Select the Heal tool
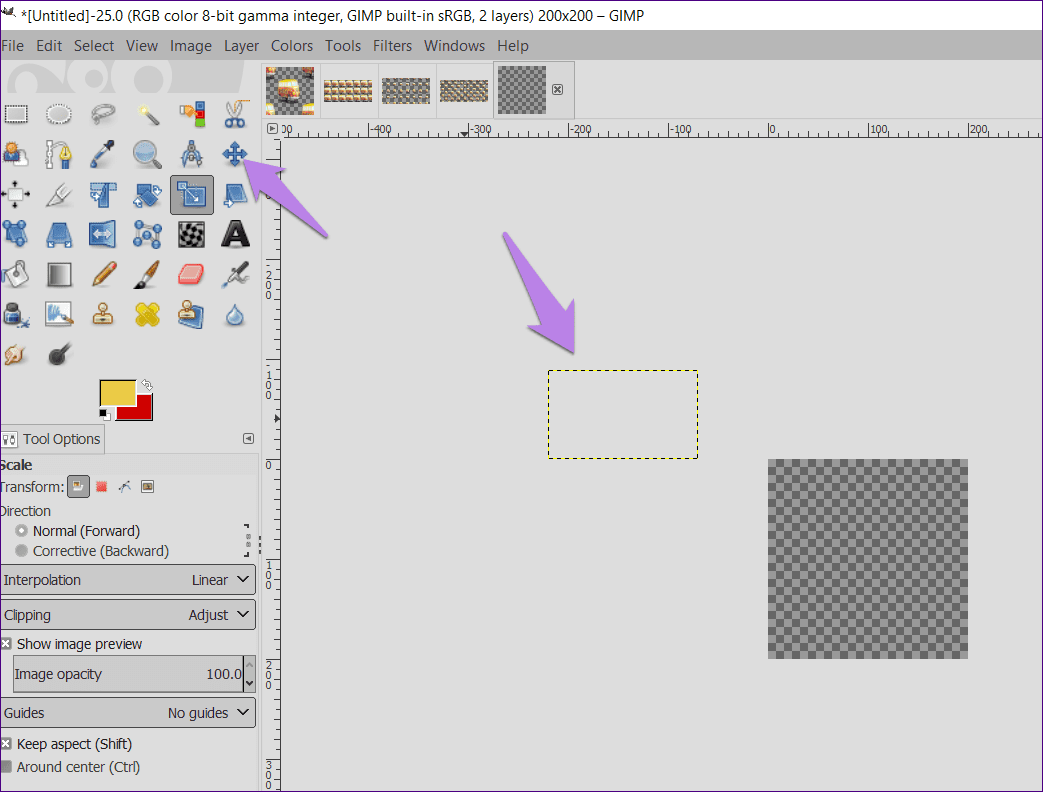The height and width of the screenshot is (792, 1043). tap(147, 315)
